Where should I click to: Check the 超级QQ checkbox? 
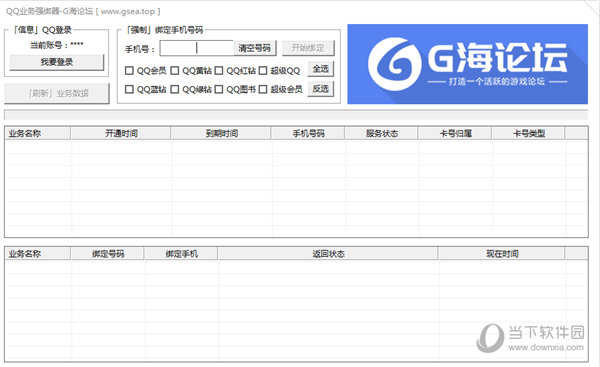(263, 70)
